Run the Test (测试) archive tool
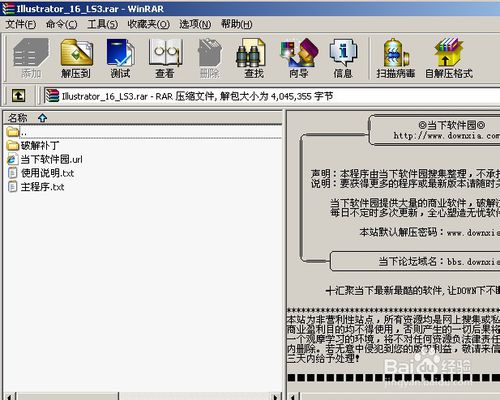The image size is (500, 400). (120, 58)
